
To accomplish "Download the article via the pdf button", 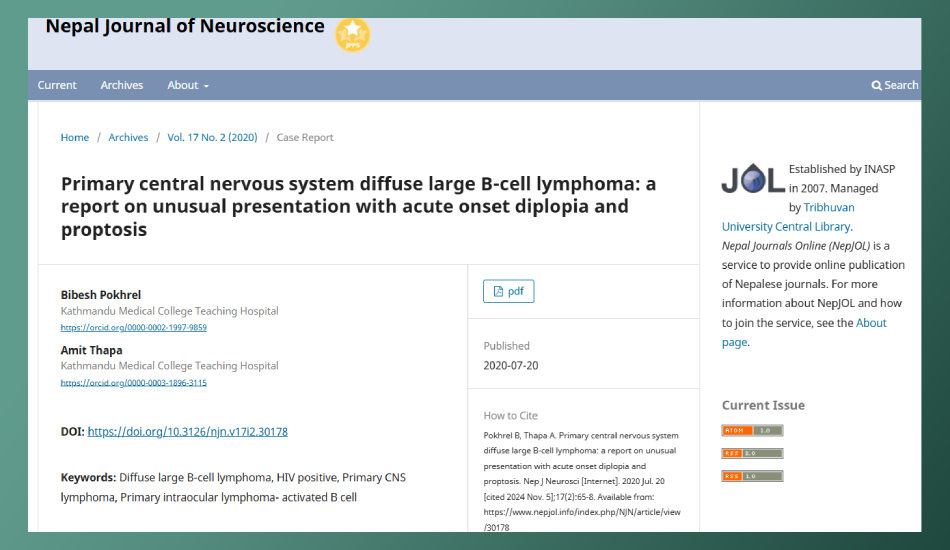I will coord(508,291).
